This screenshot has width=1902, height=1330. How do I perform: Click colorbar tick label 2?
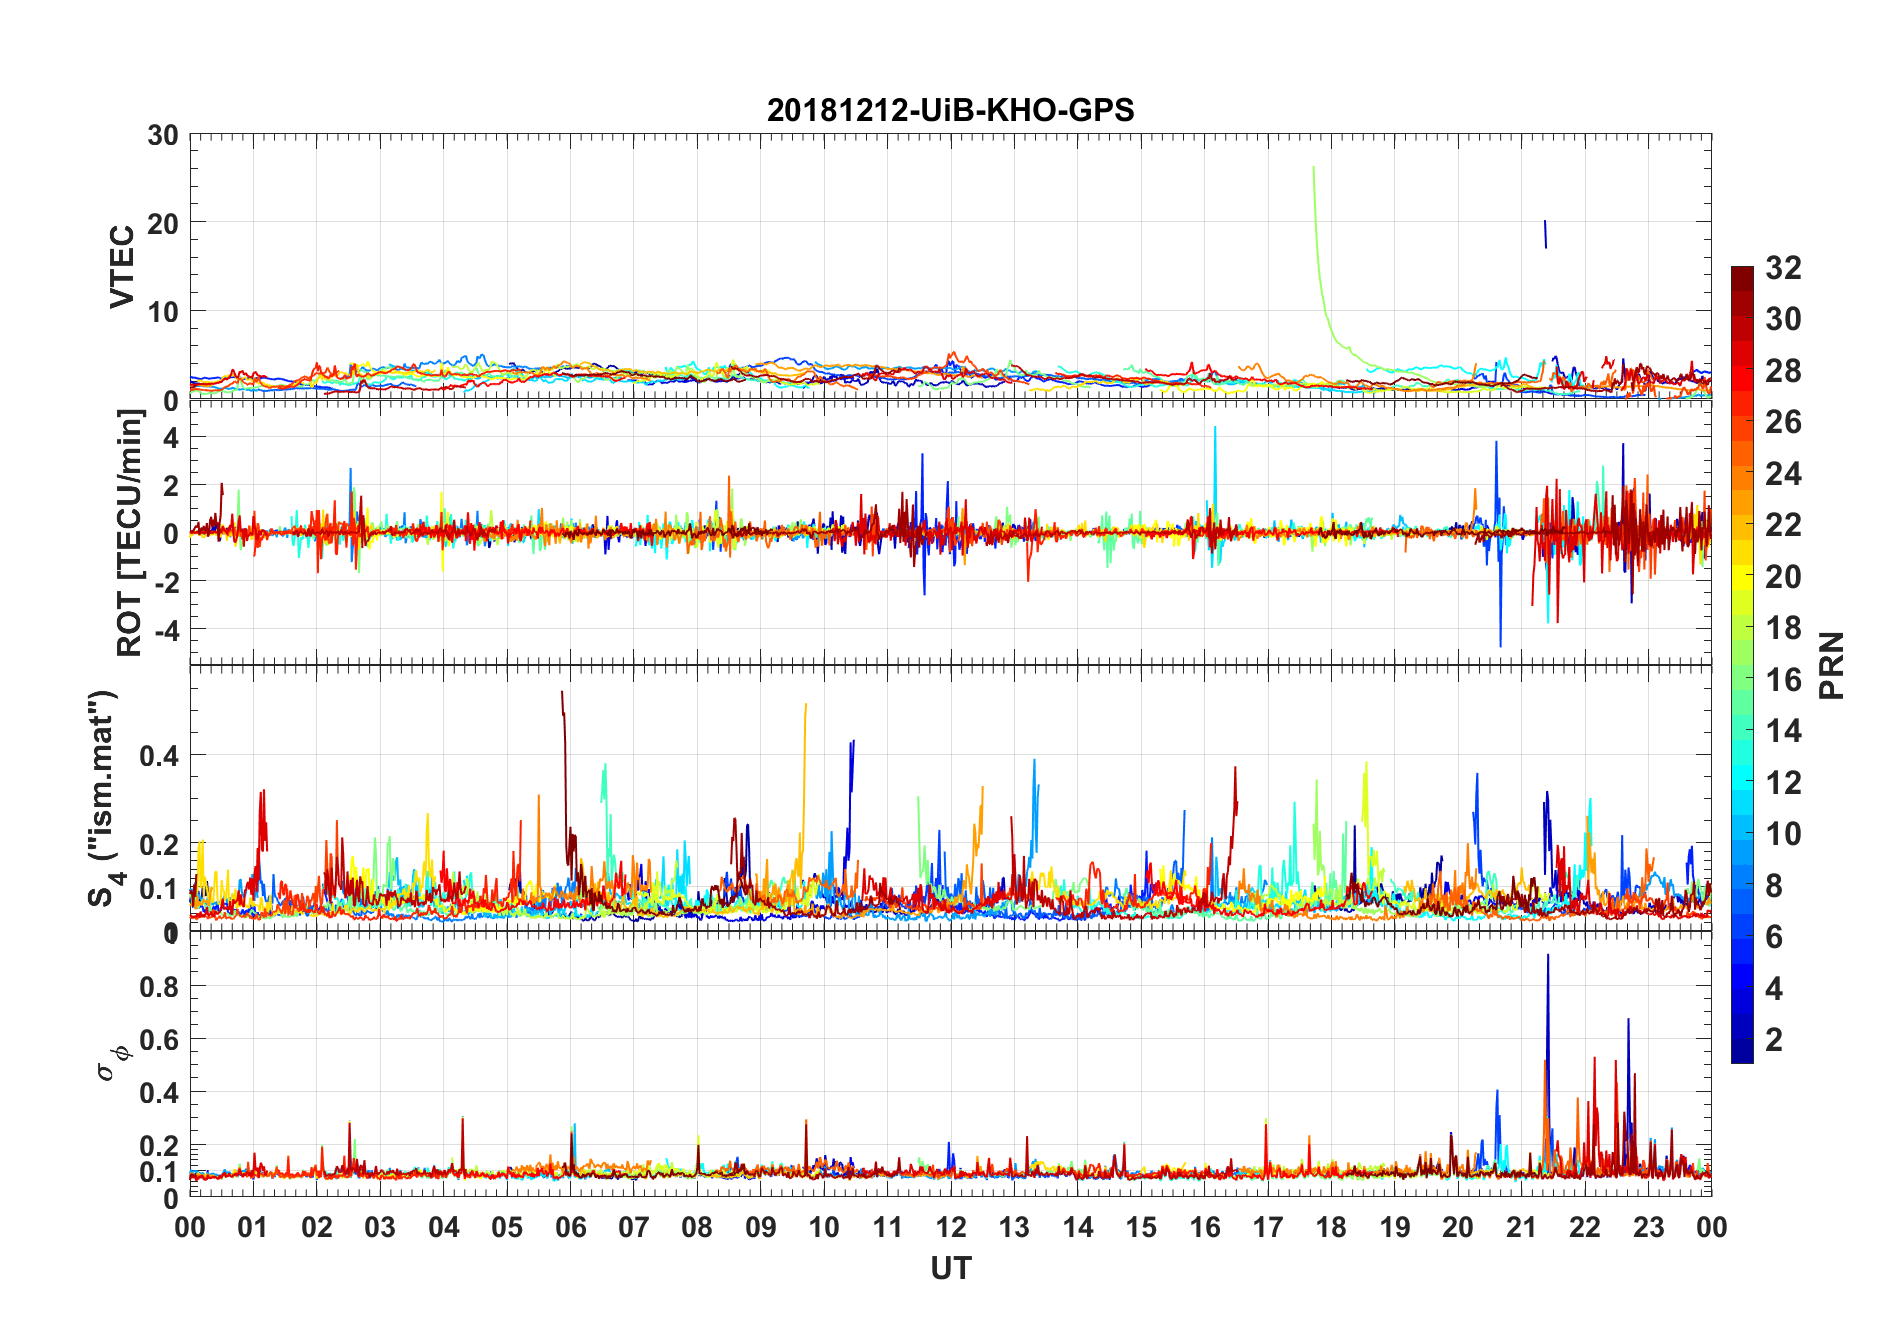[1774, 1040]
